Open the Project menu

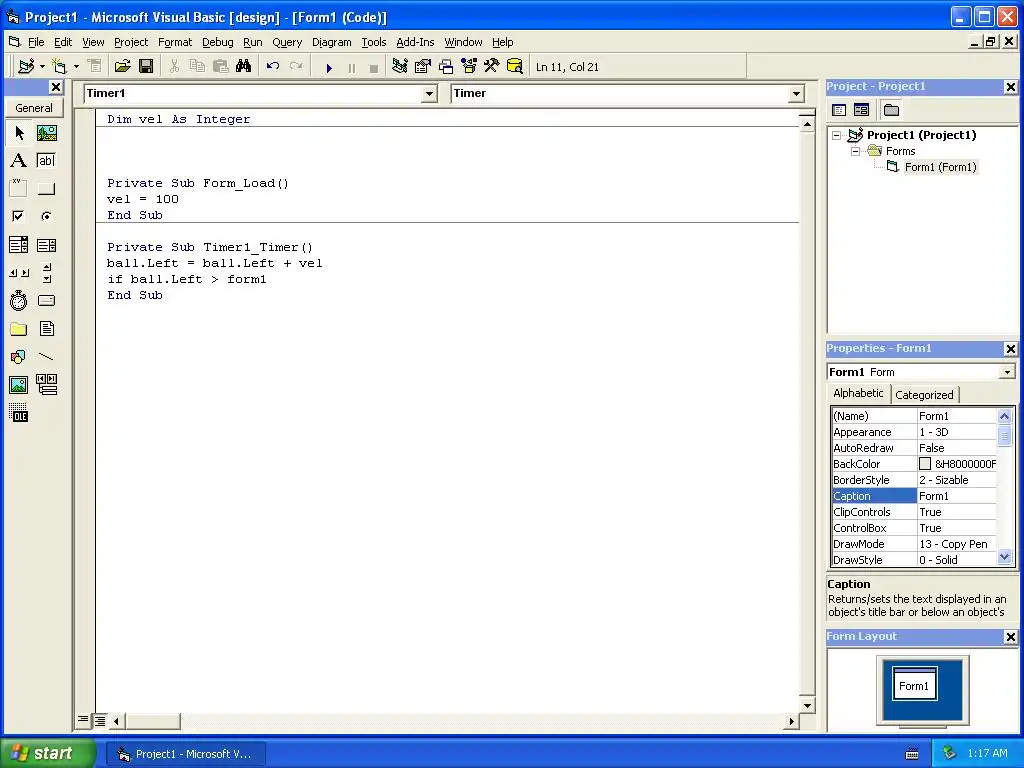(131, 42)
